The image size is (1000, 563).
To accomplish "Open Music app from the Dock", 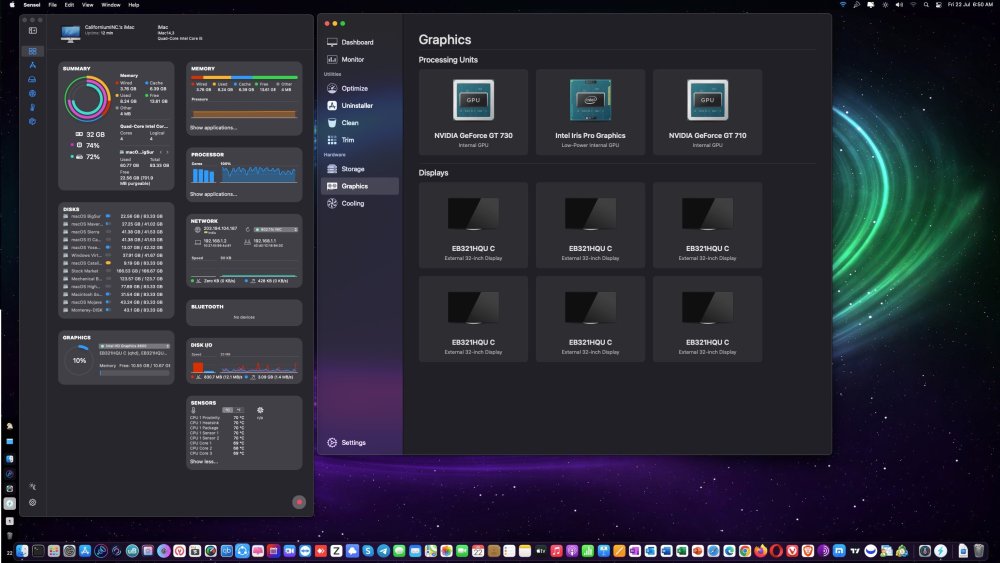I will tap(556, 551).
